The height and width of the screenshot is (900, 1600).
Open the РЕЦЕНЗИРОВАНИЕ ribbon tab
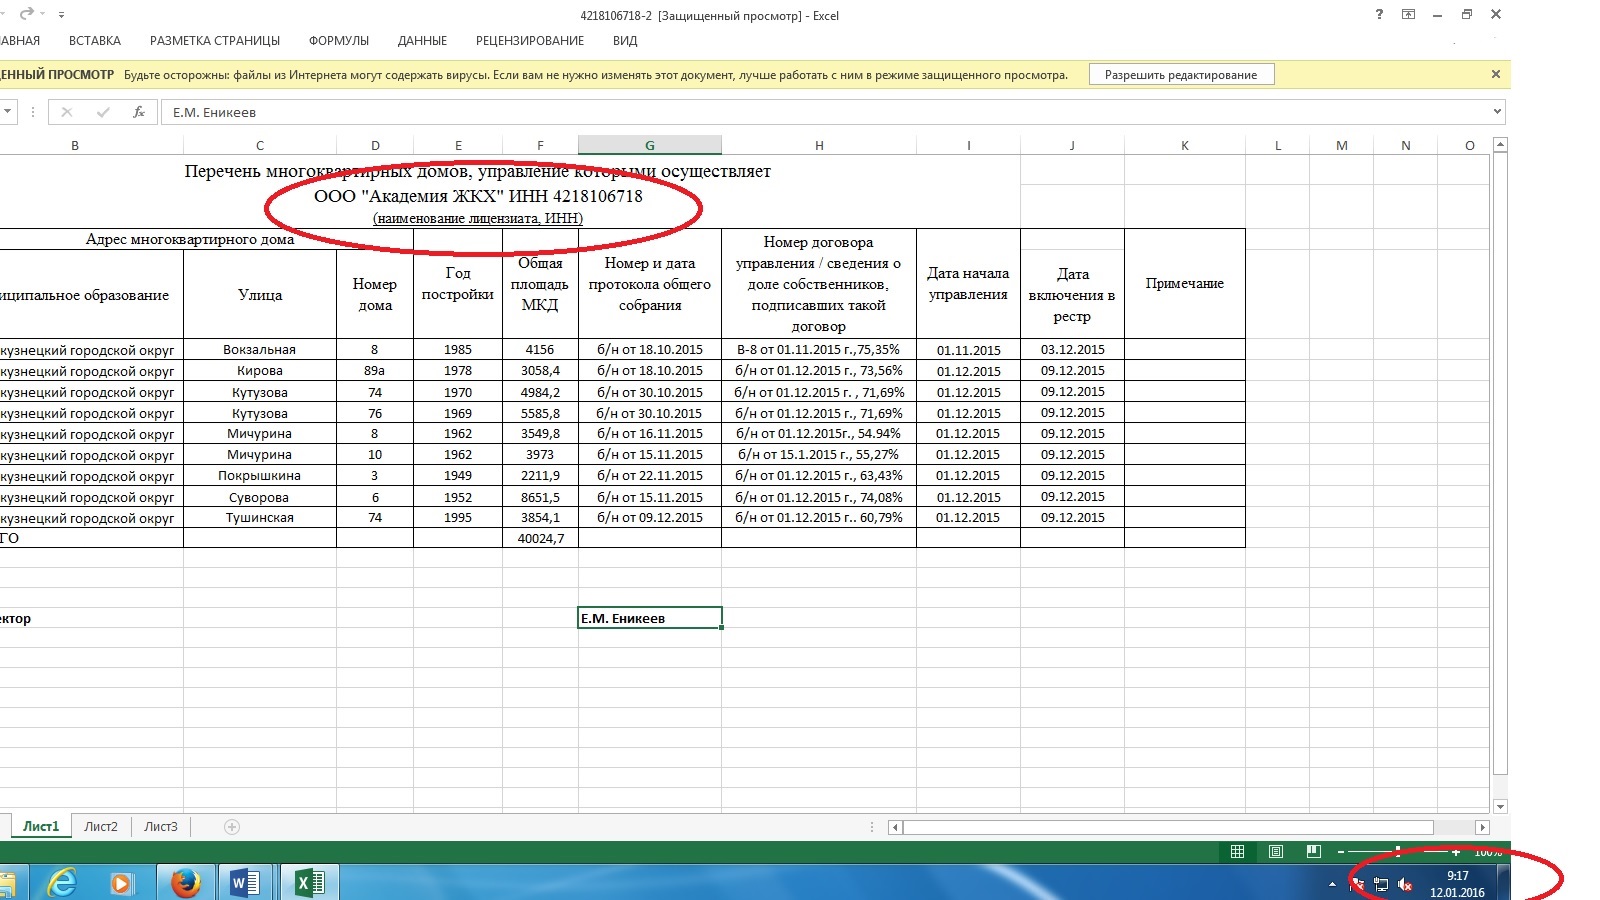[530, 41]
